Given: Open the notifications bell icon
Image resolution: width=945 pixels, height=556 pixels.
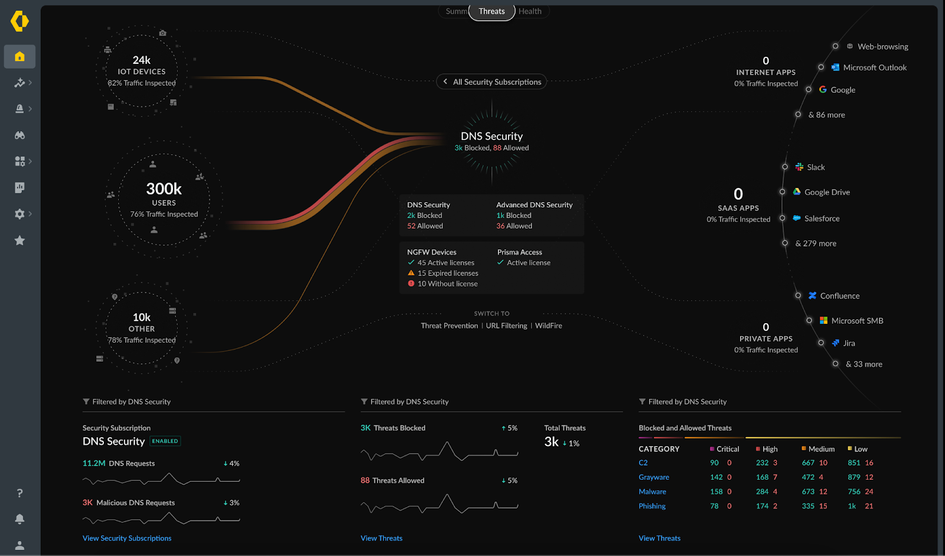Looking at the screenshot, I should (19, 519).
